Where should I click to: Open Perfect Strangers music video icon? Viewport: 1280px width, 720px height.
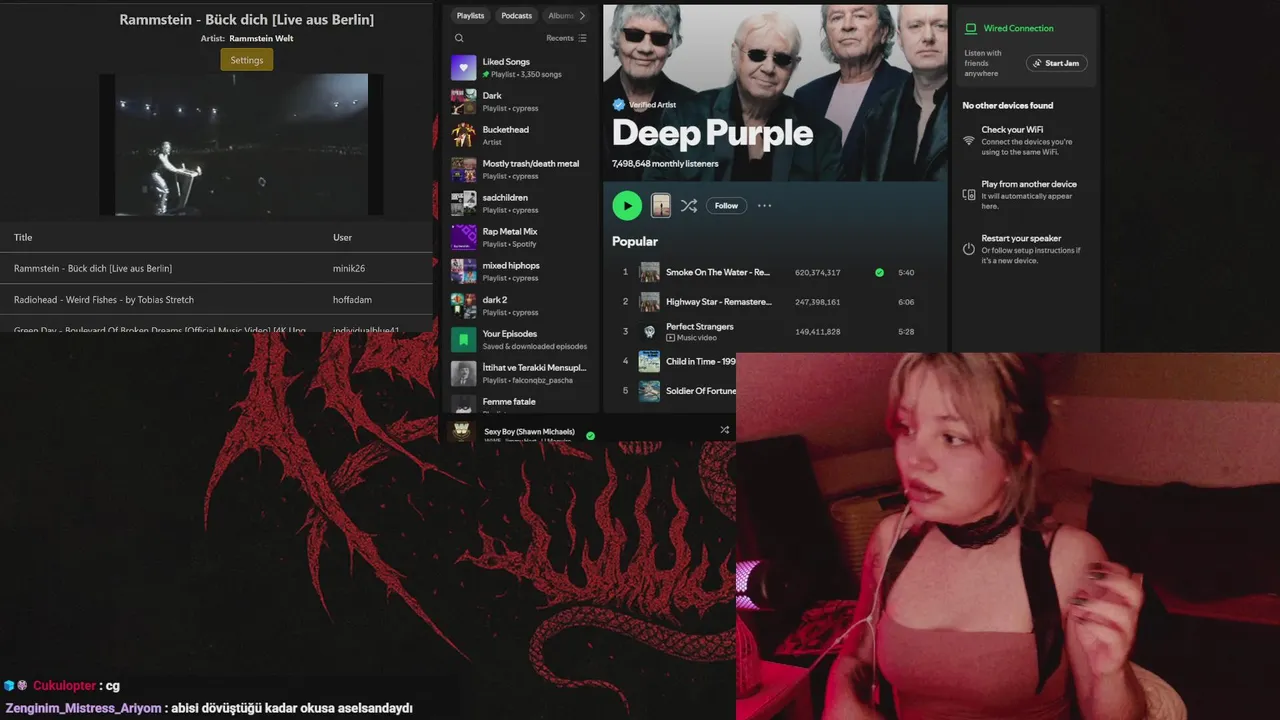coord(671,338)
